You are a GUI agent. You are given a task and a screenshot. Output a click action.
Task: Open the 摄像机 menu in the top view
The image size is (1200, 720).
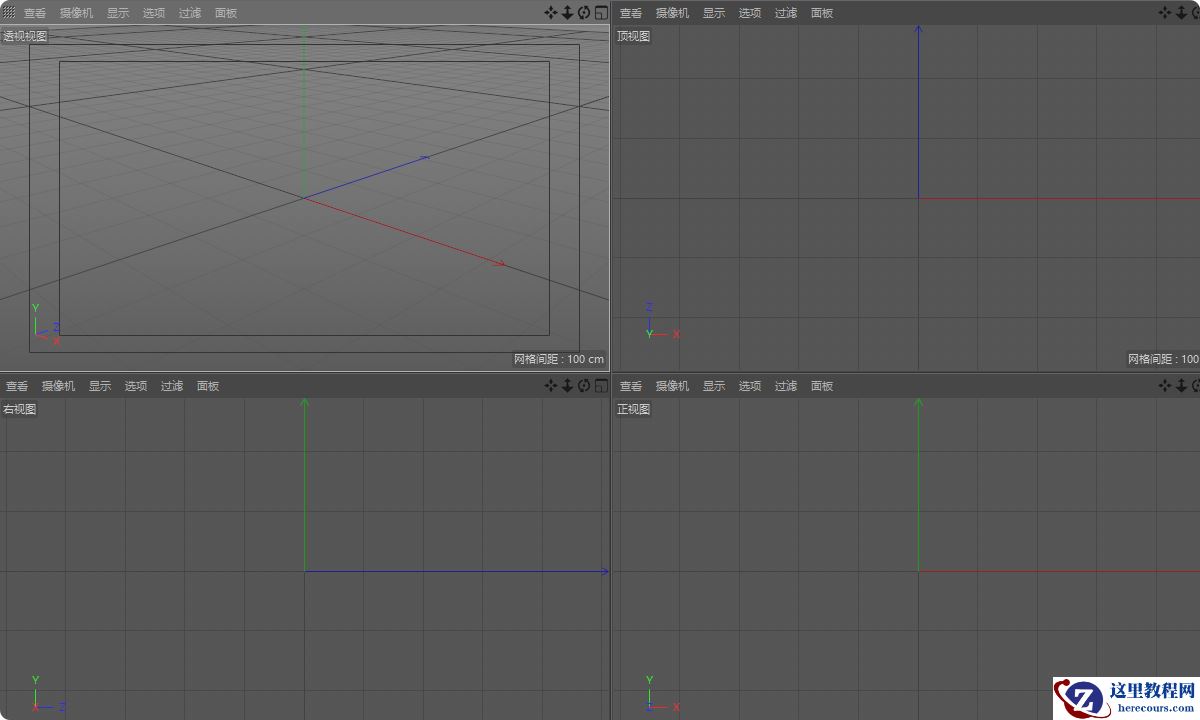672,13
